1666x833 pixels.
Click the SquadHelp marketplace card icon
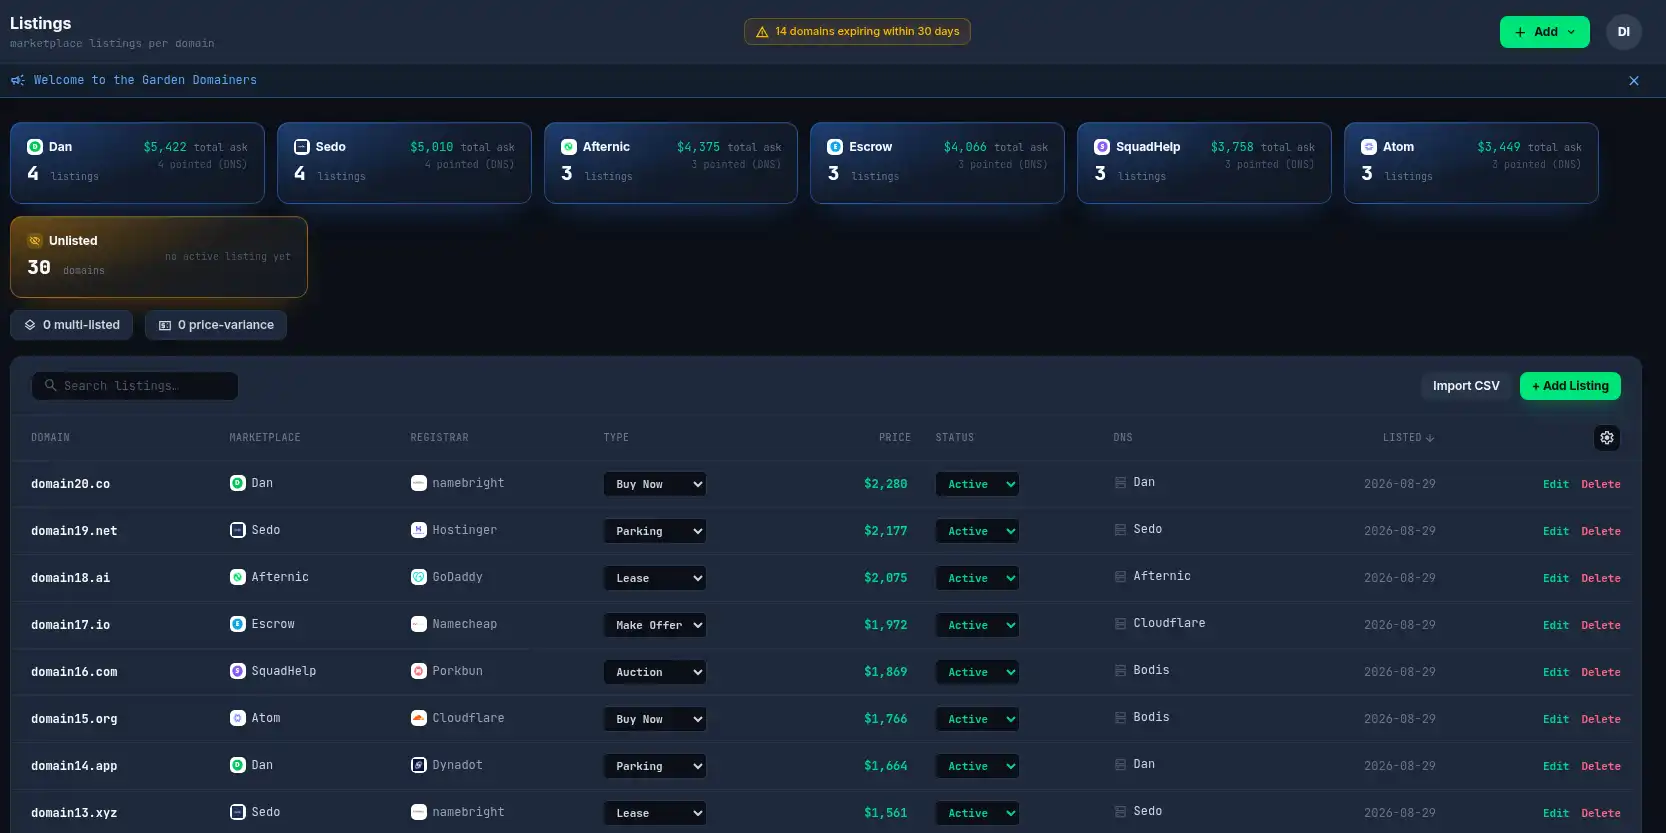click(1102, 147)
